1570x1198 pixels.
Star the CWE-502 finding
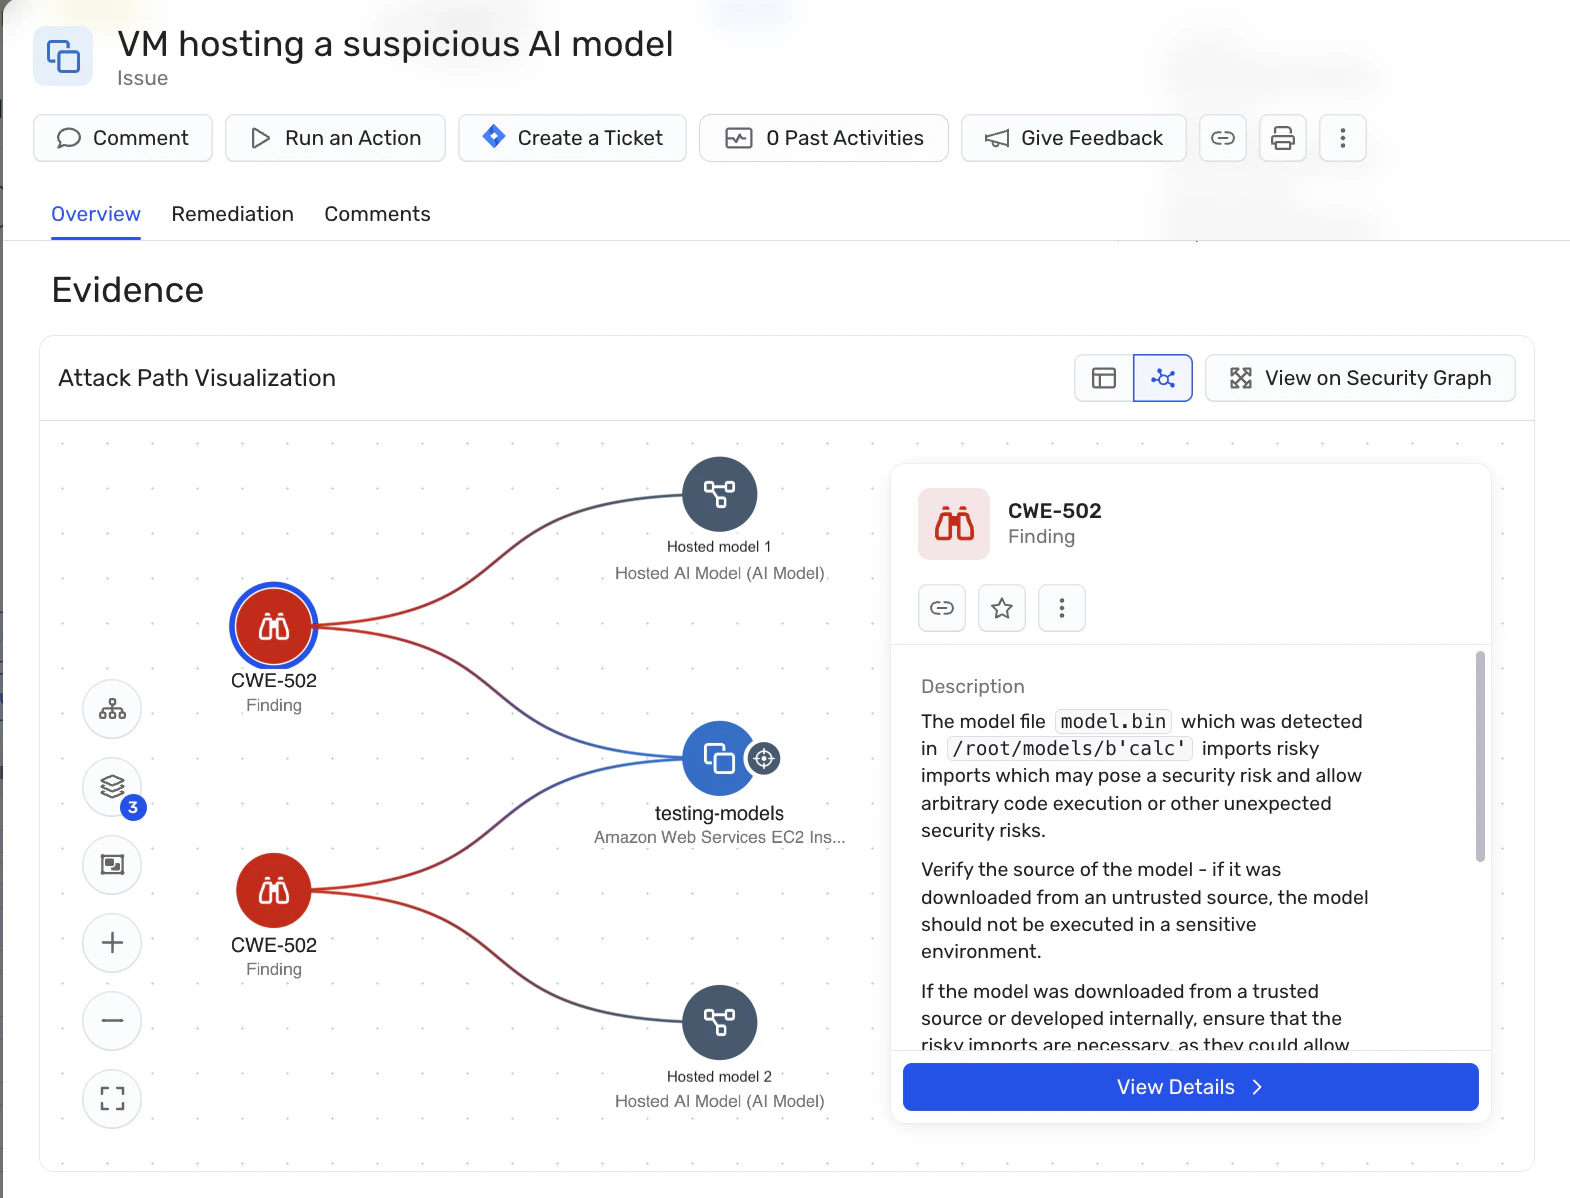point(1002,608)
